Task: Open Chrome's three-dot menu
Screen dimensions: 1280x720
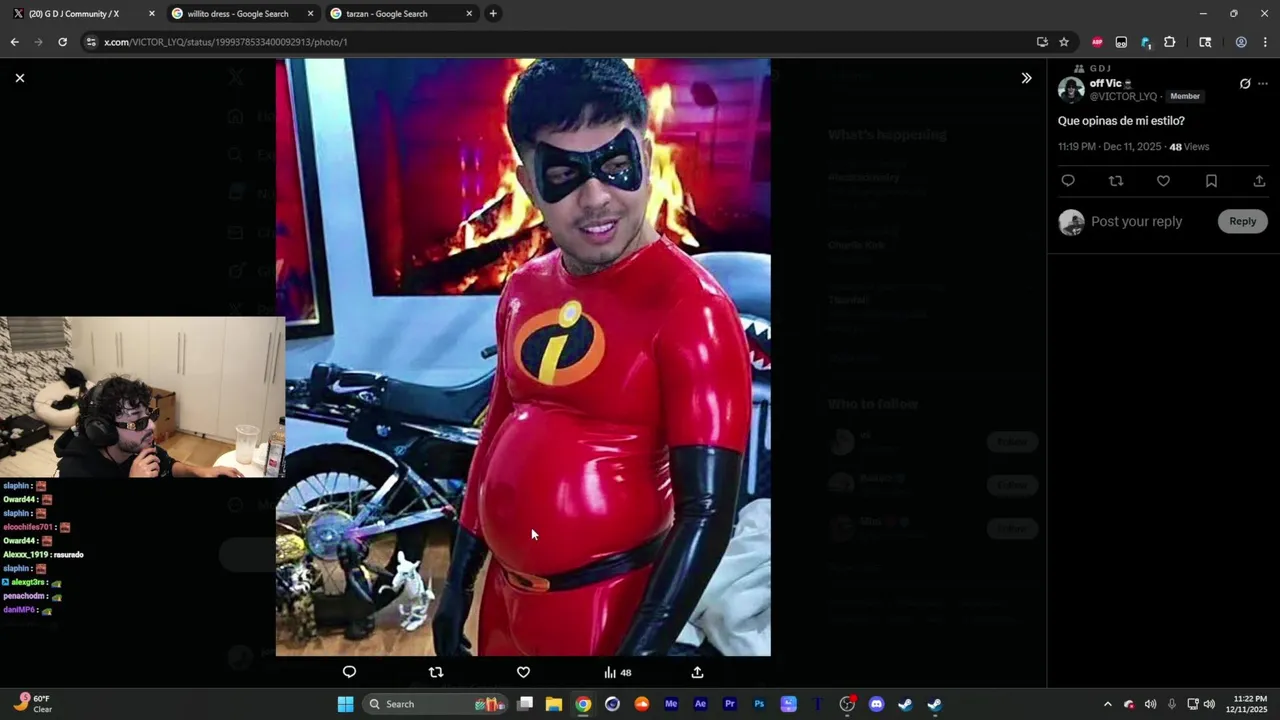Action: click(x=1265, y=42)
